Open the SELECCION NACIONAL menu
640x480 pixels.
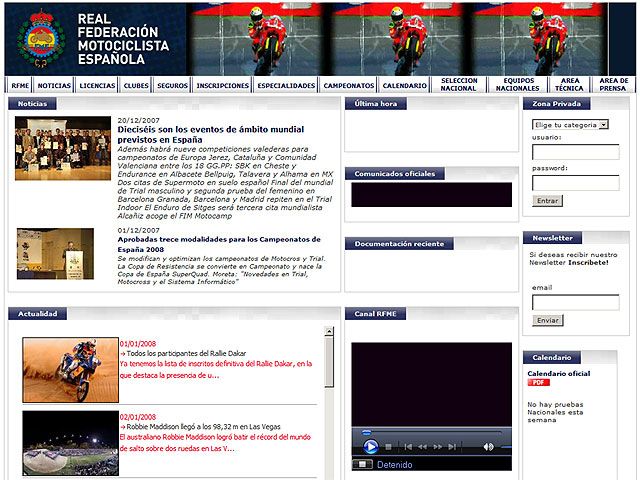tap(459, 84)
